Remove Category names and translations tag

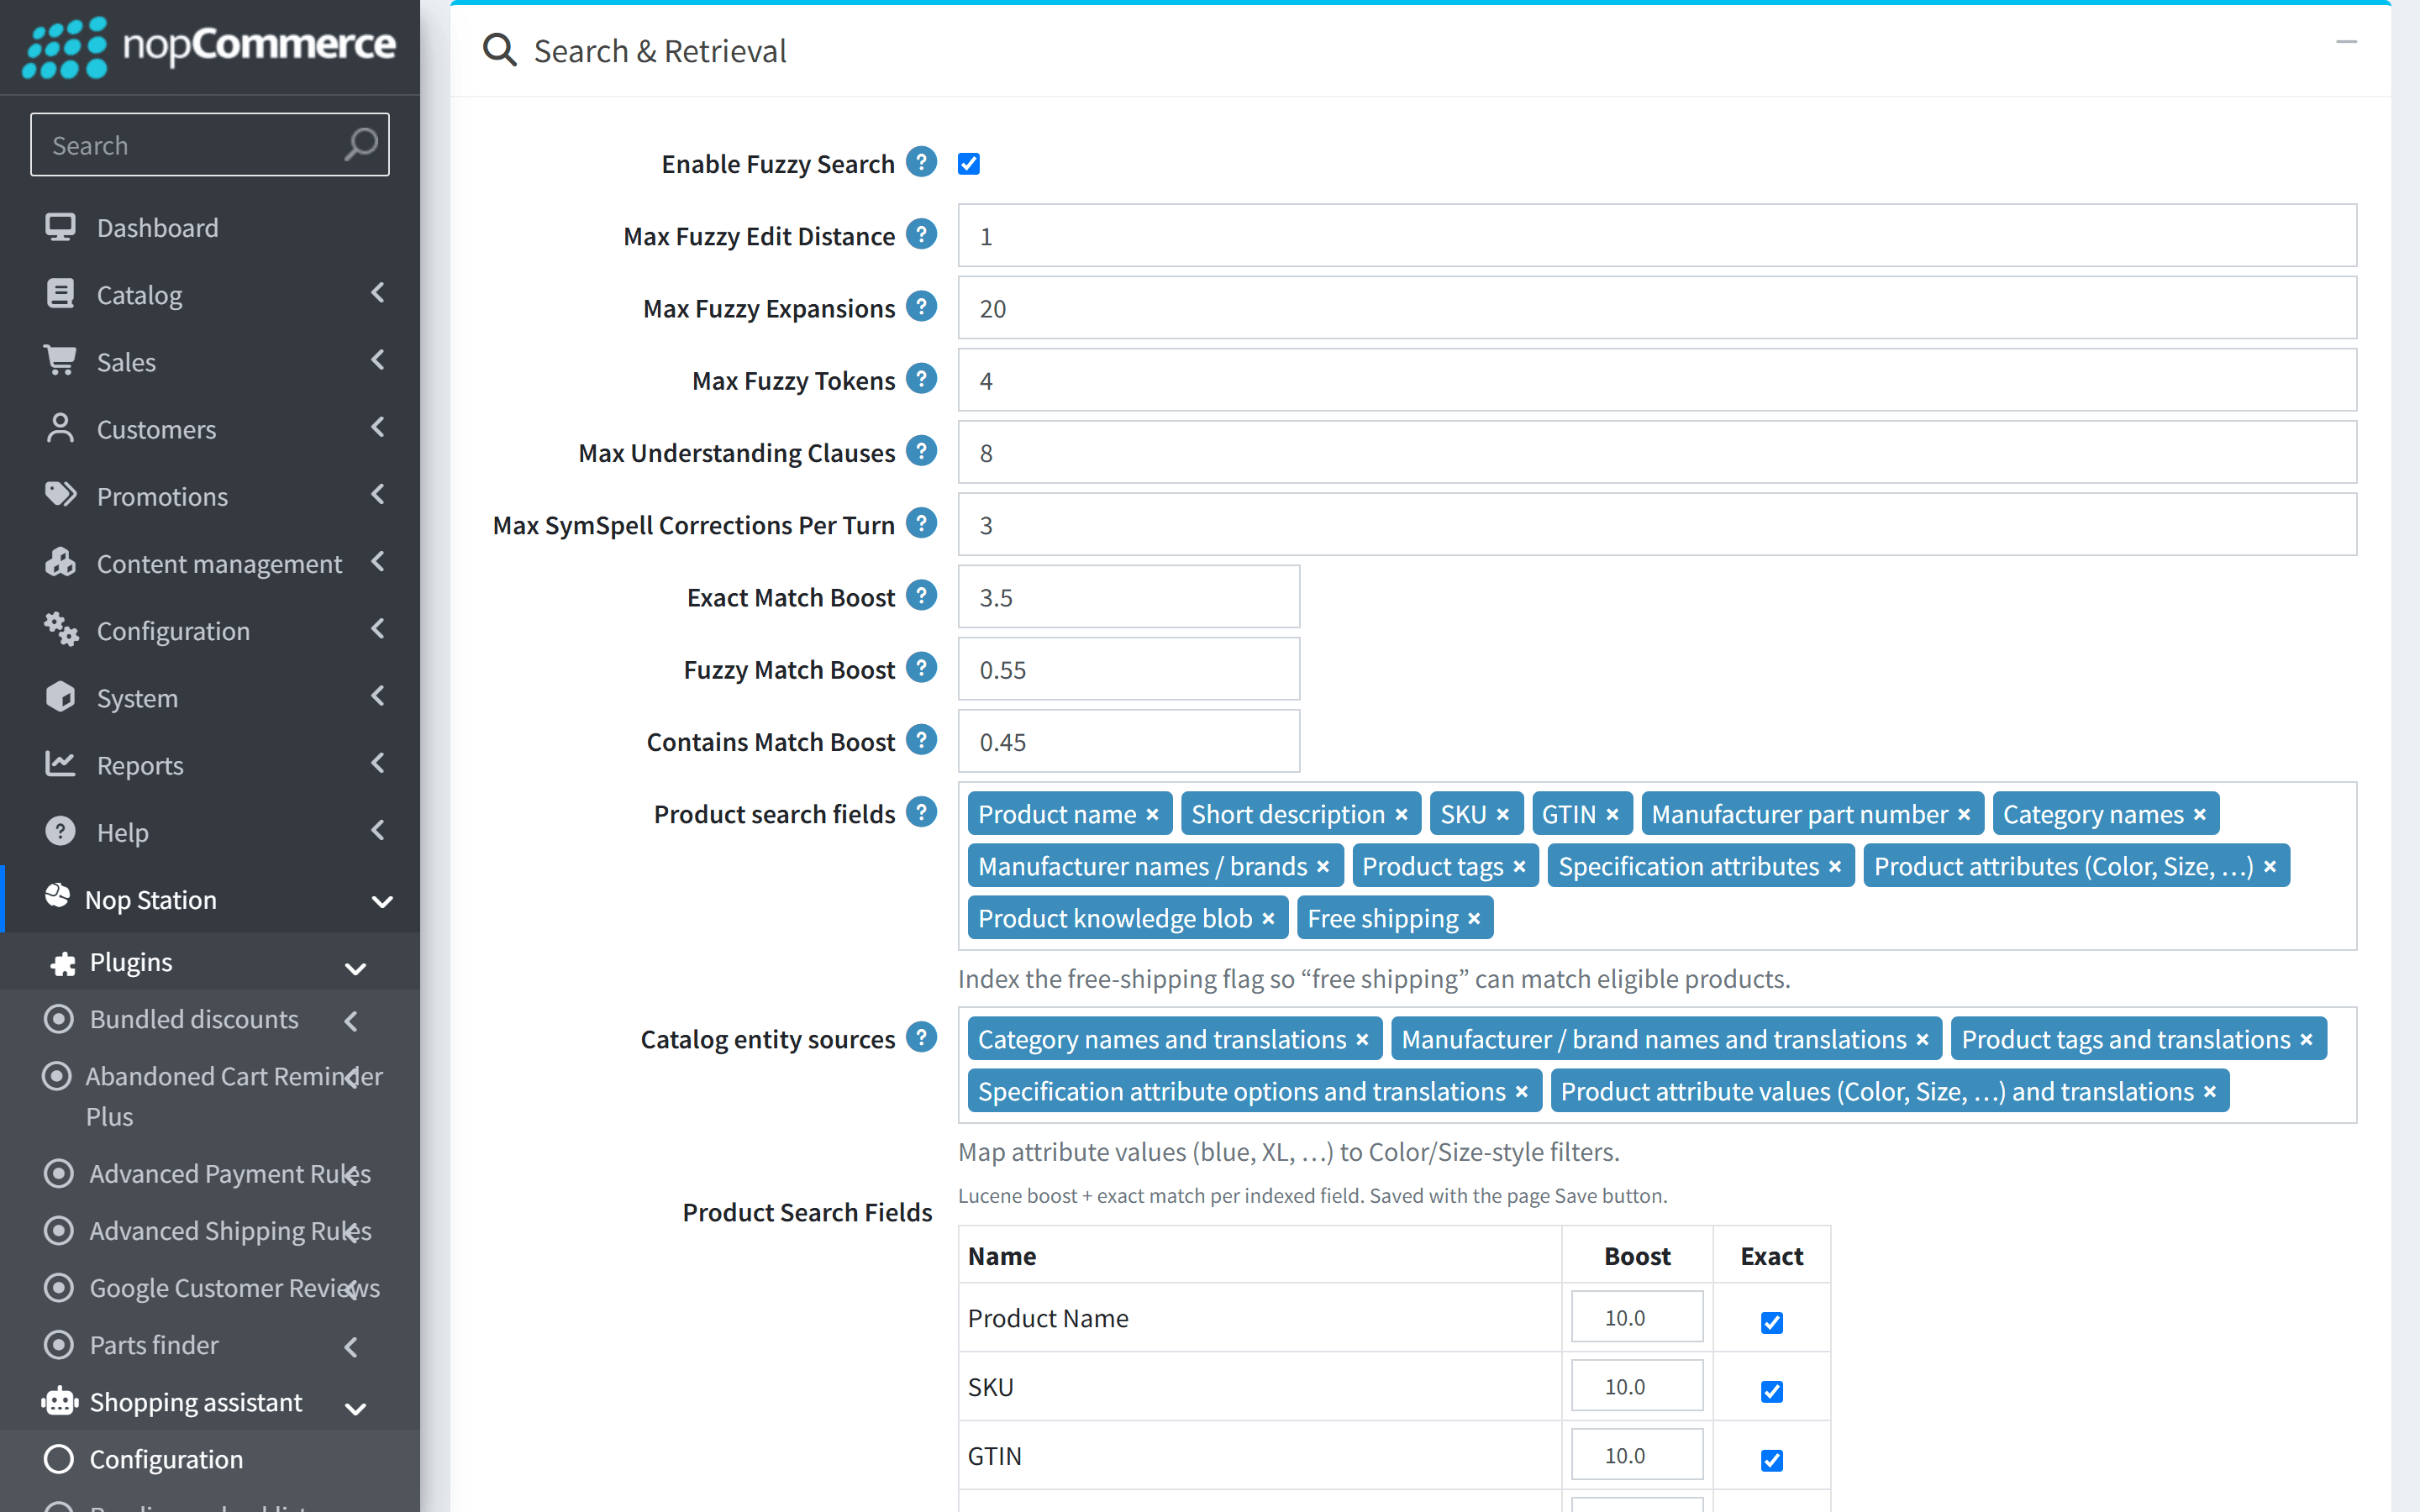click(1361, 1040)
